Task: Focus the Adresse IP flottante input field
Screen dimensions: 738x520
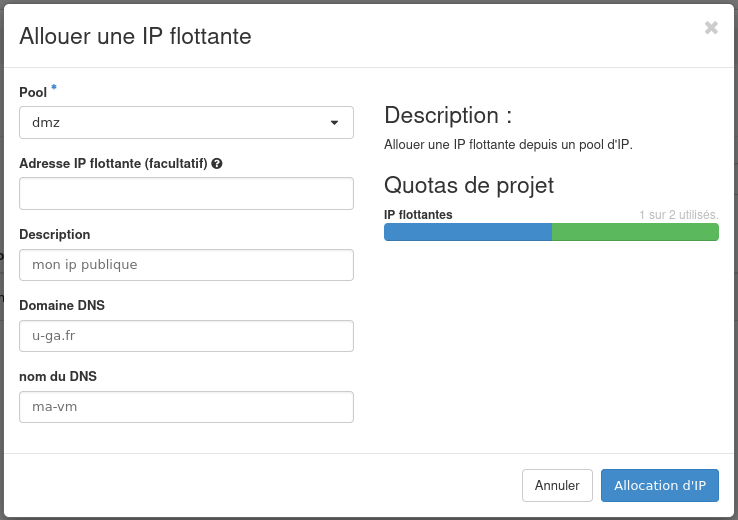Action: pyautogui.click(x=186, y=193)
